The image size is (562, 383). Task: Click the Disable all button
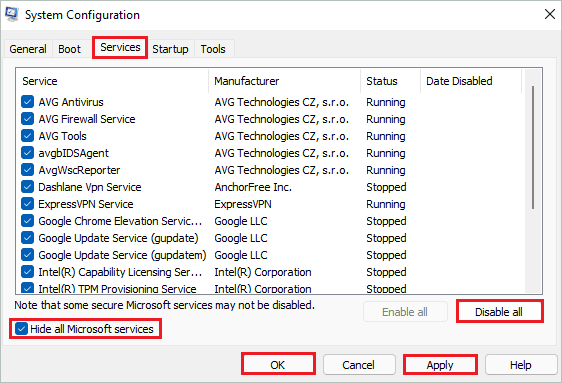499,312
